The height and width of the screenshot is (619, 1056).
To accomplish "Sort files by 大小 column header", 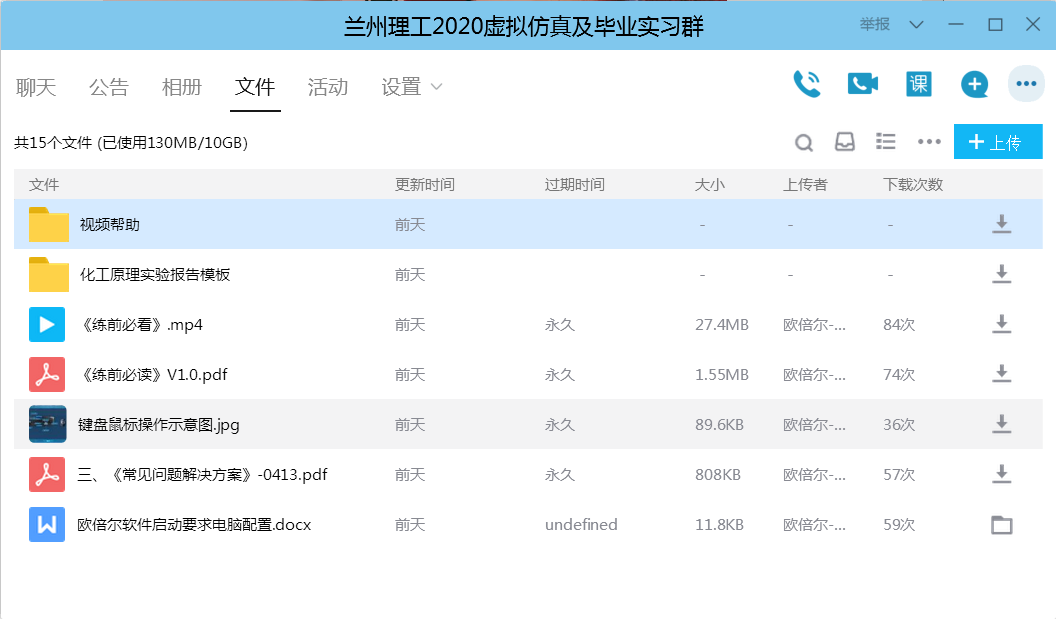I will click(x=709, y=185).
